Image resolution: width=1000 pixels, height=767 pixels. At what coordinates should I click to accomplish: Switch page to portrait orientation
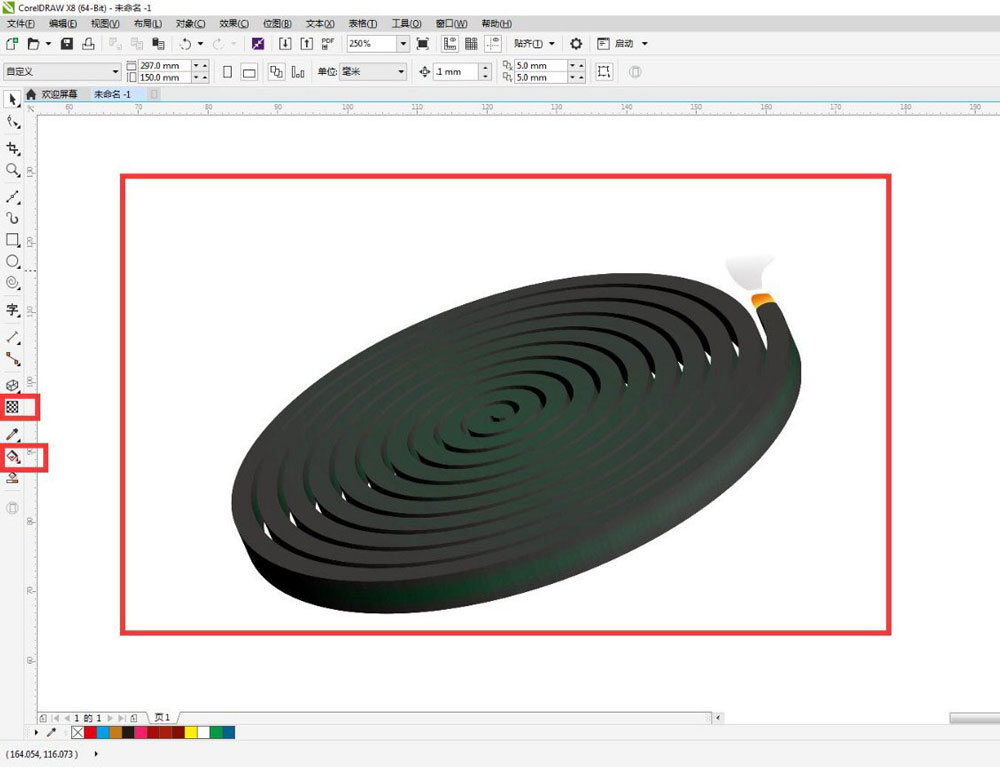[x=227, y=72]
